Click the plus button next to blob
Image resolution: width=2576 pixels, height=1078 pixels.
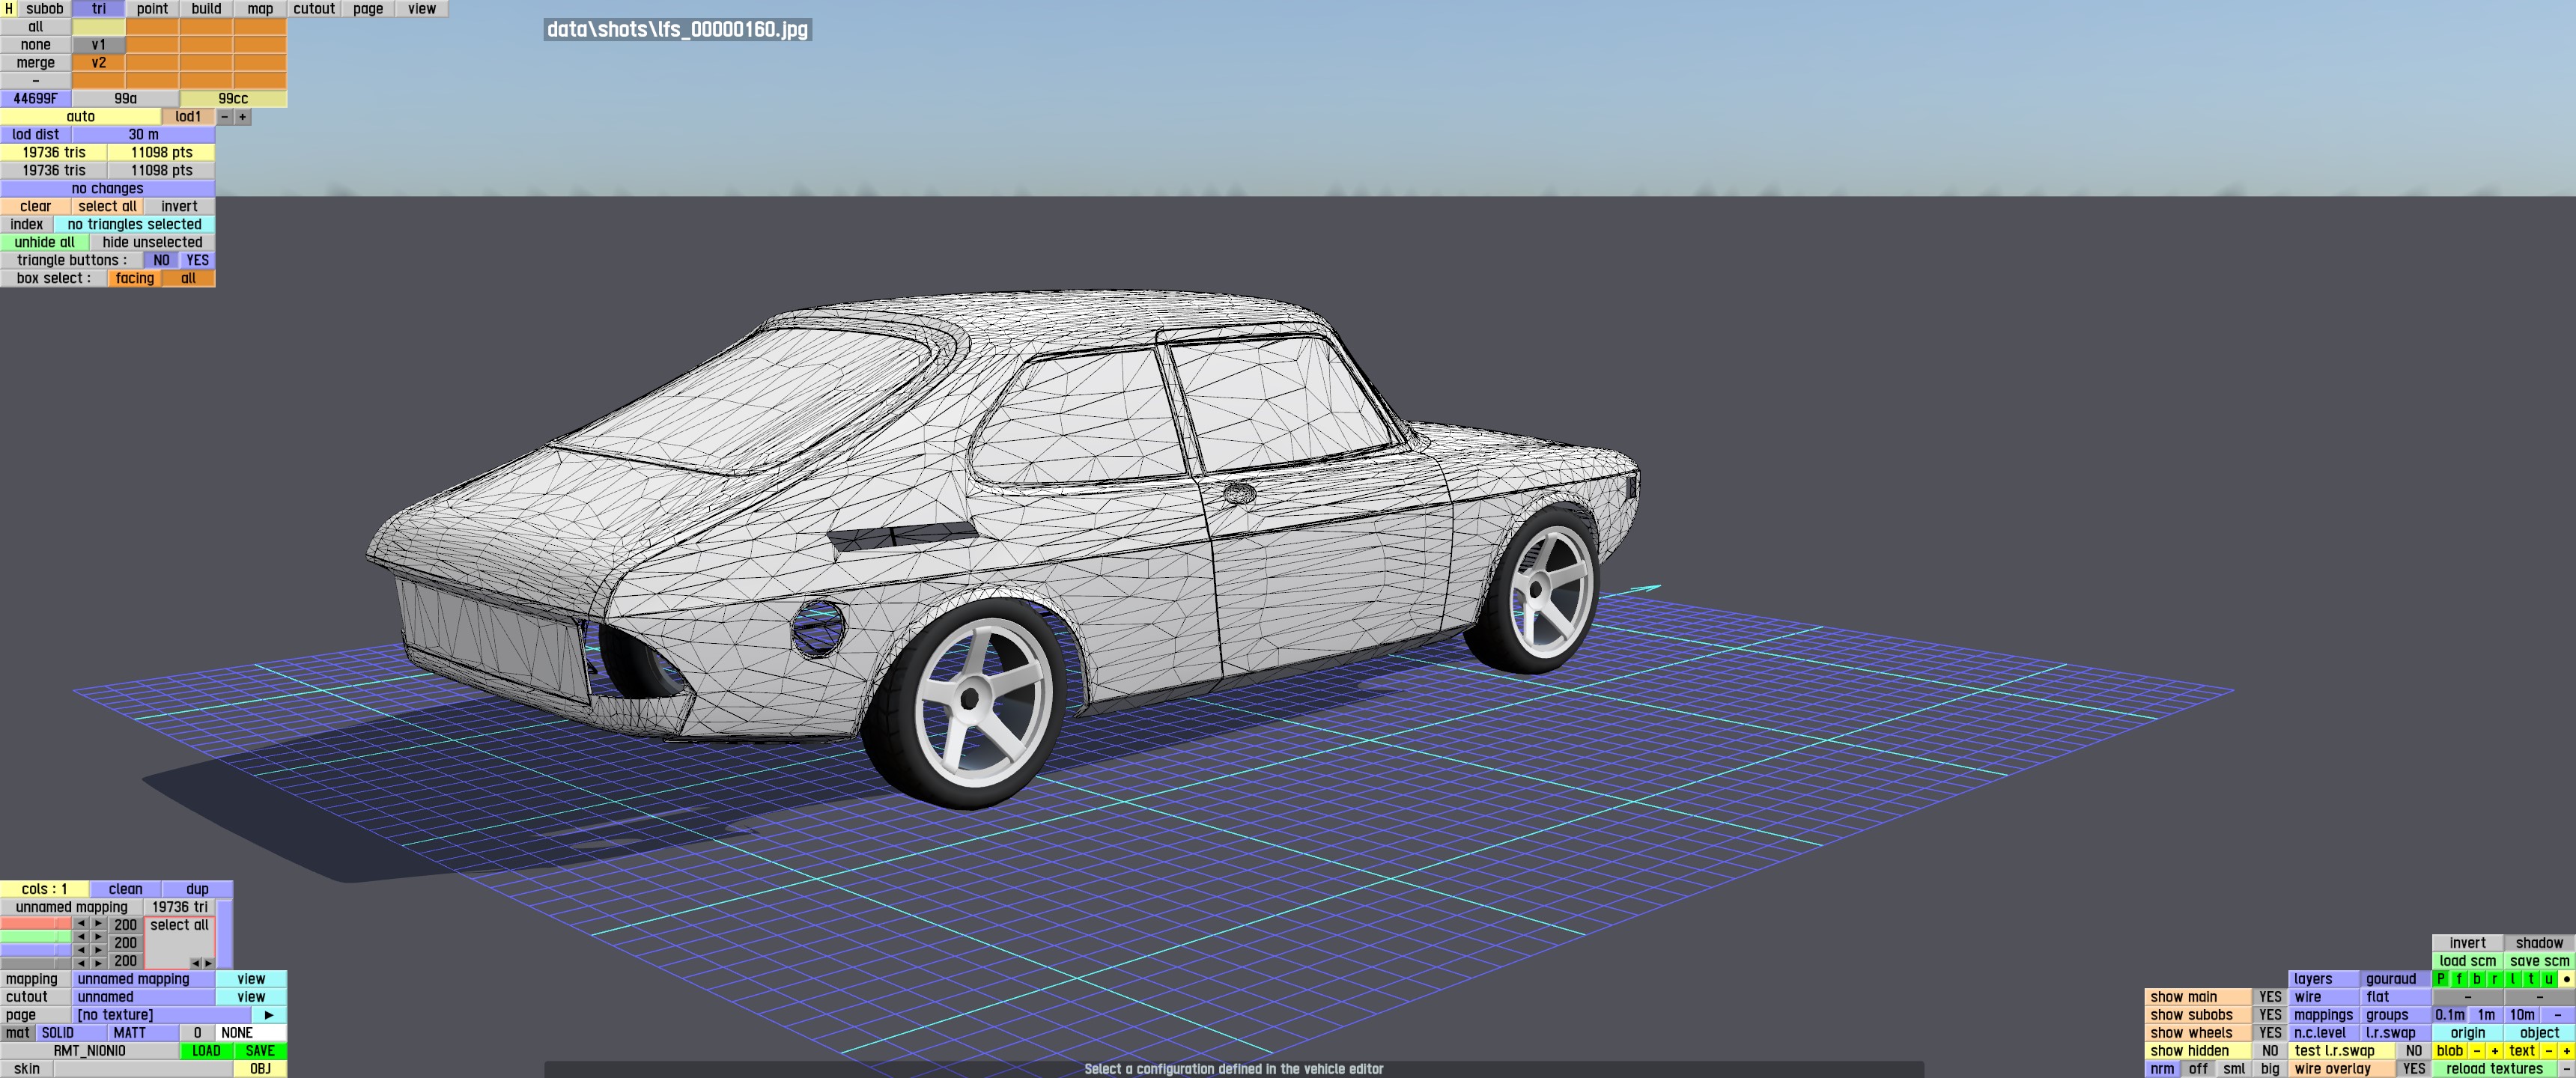(2494, 1051)
